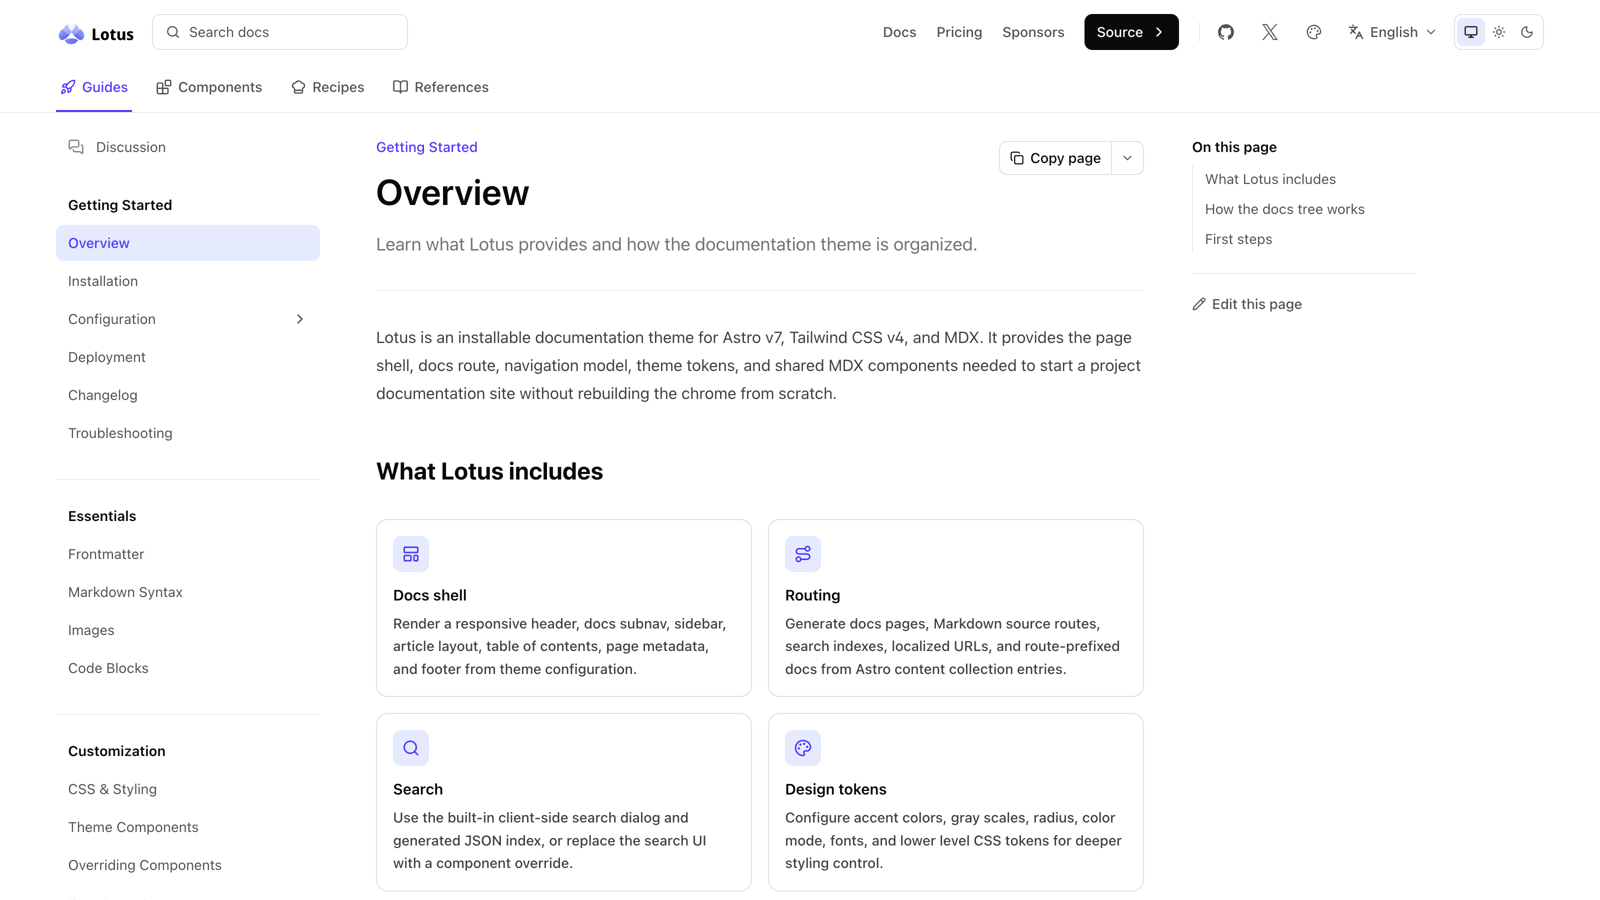1600x900 pixels.
Task: Open Sponsors in the top navigation
Action: (x=1033, y=32)
